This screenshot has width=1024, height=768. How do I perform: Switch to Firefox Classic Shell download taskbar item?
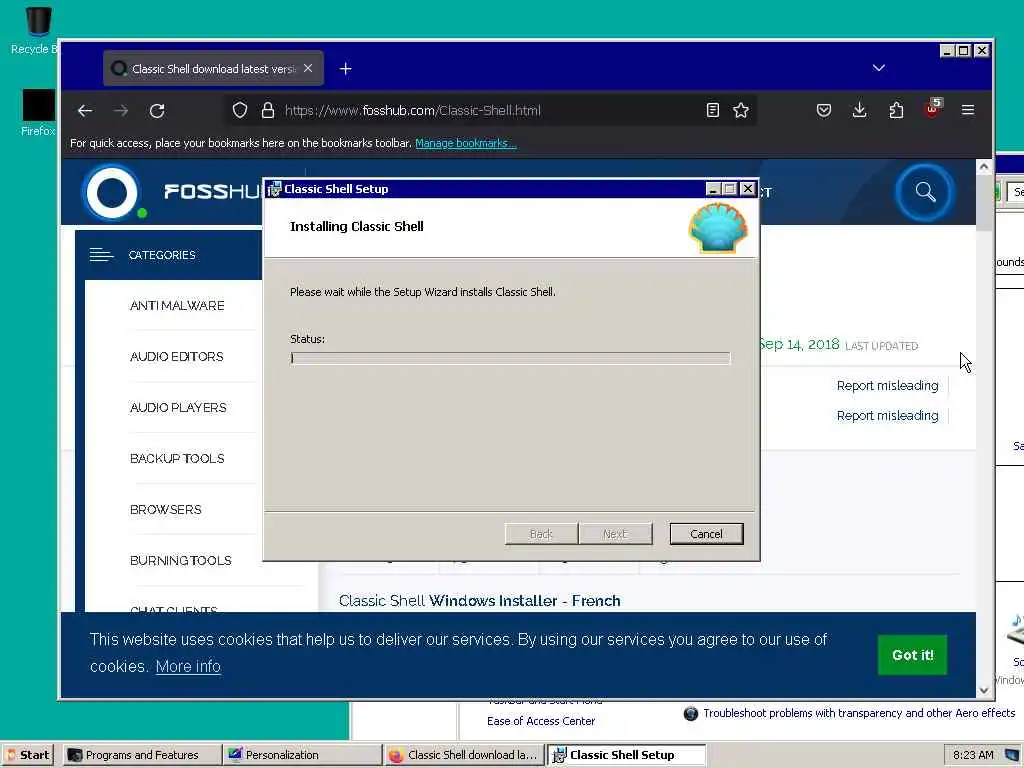[x=463, y=755]
